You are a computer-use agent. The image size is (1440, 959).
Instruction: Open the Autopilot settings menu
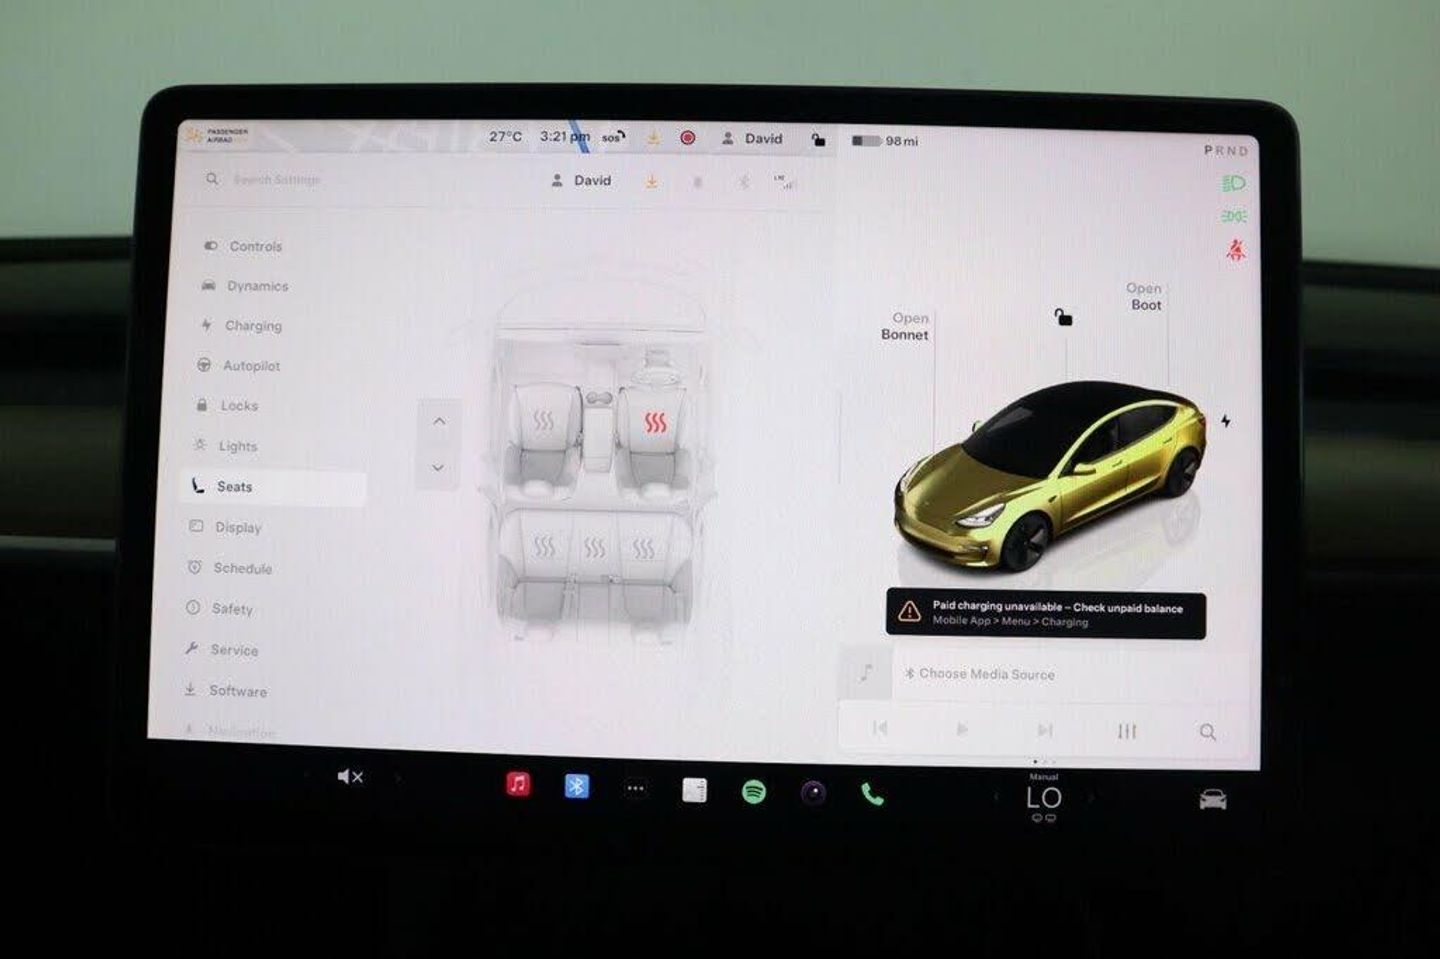pos(240,366)
